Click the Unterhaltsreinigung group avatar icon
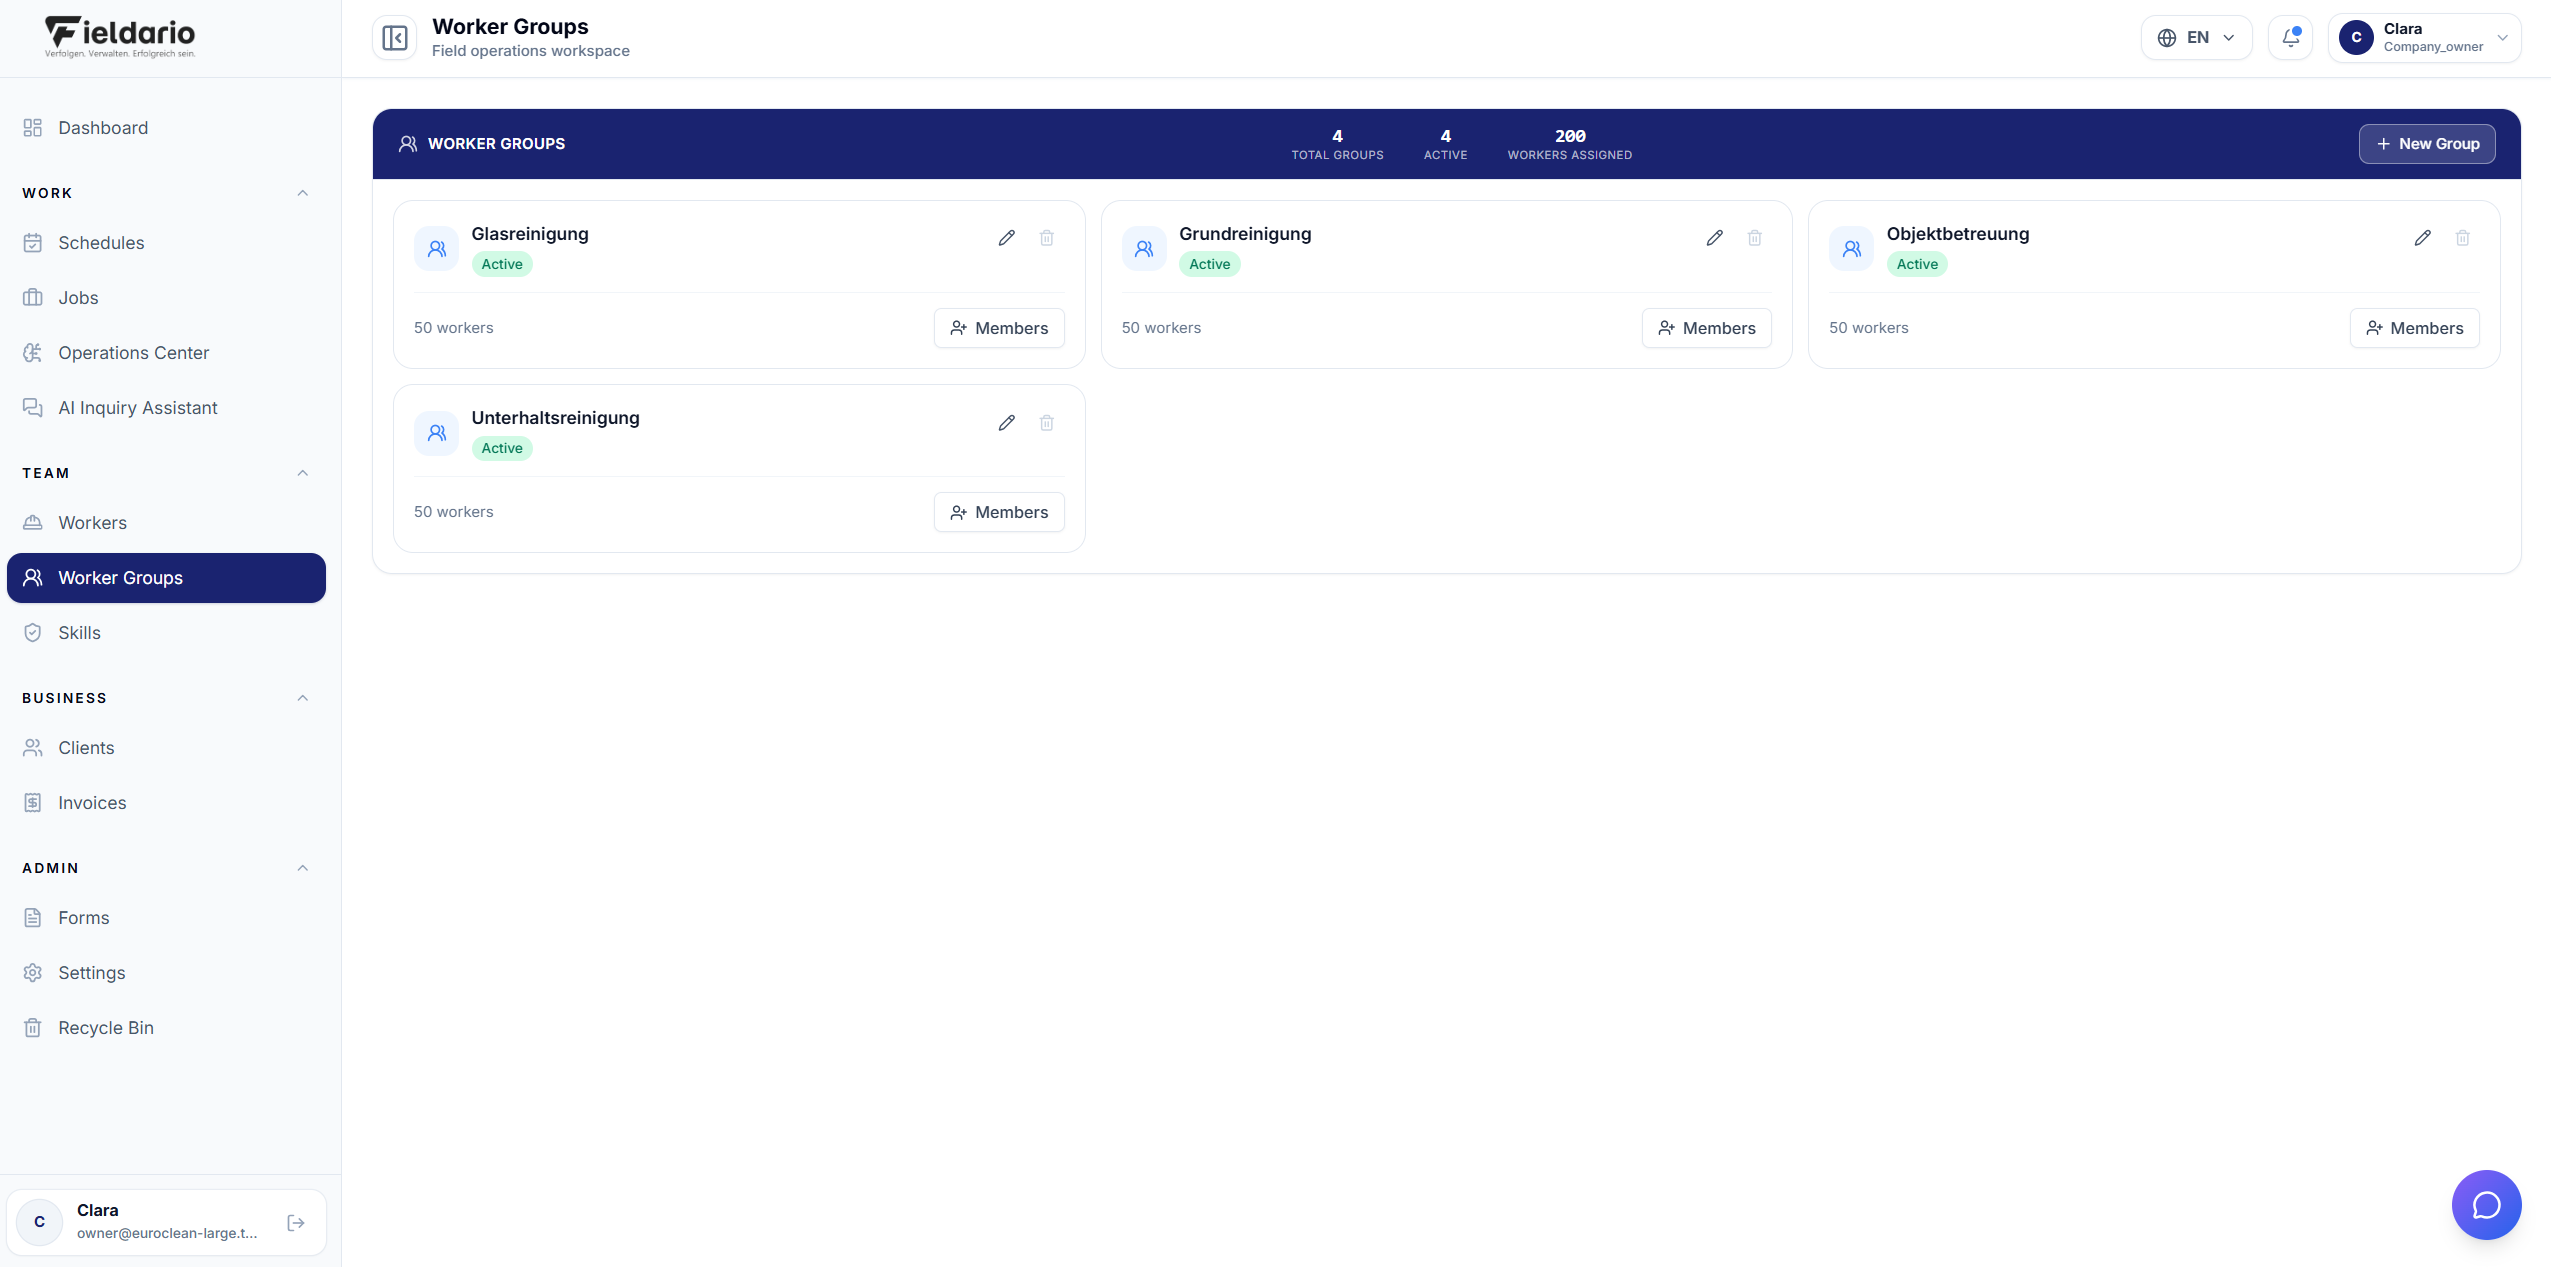 point(436,433)
